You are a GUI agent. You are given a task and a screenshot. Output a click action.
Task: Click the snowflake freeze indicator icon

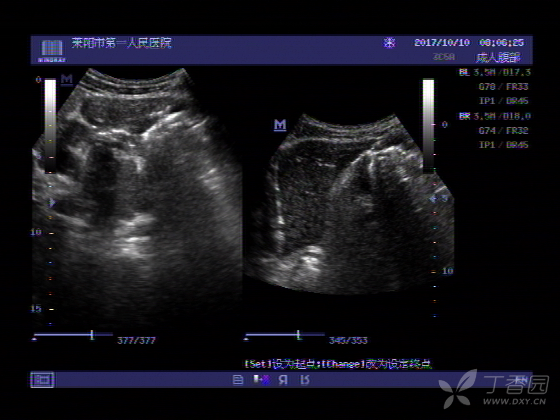(x=389, y=43)
